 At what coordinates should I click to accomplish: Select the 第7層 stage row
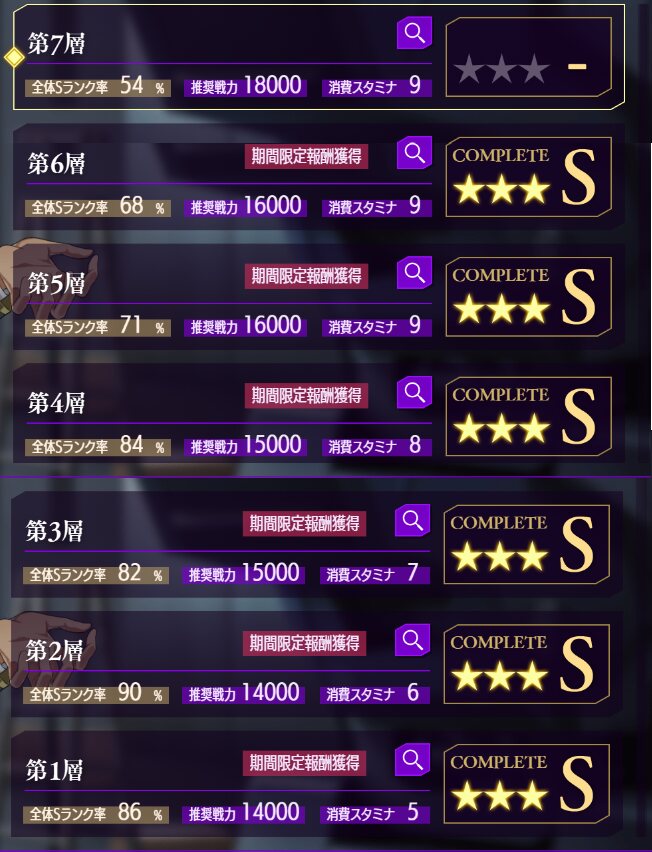click(318, 57)
